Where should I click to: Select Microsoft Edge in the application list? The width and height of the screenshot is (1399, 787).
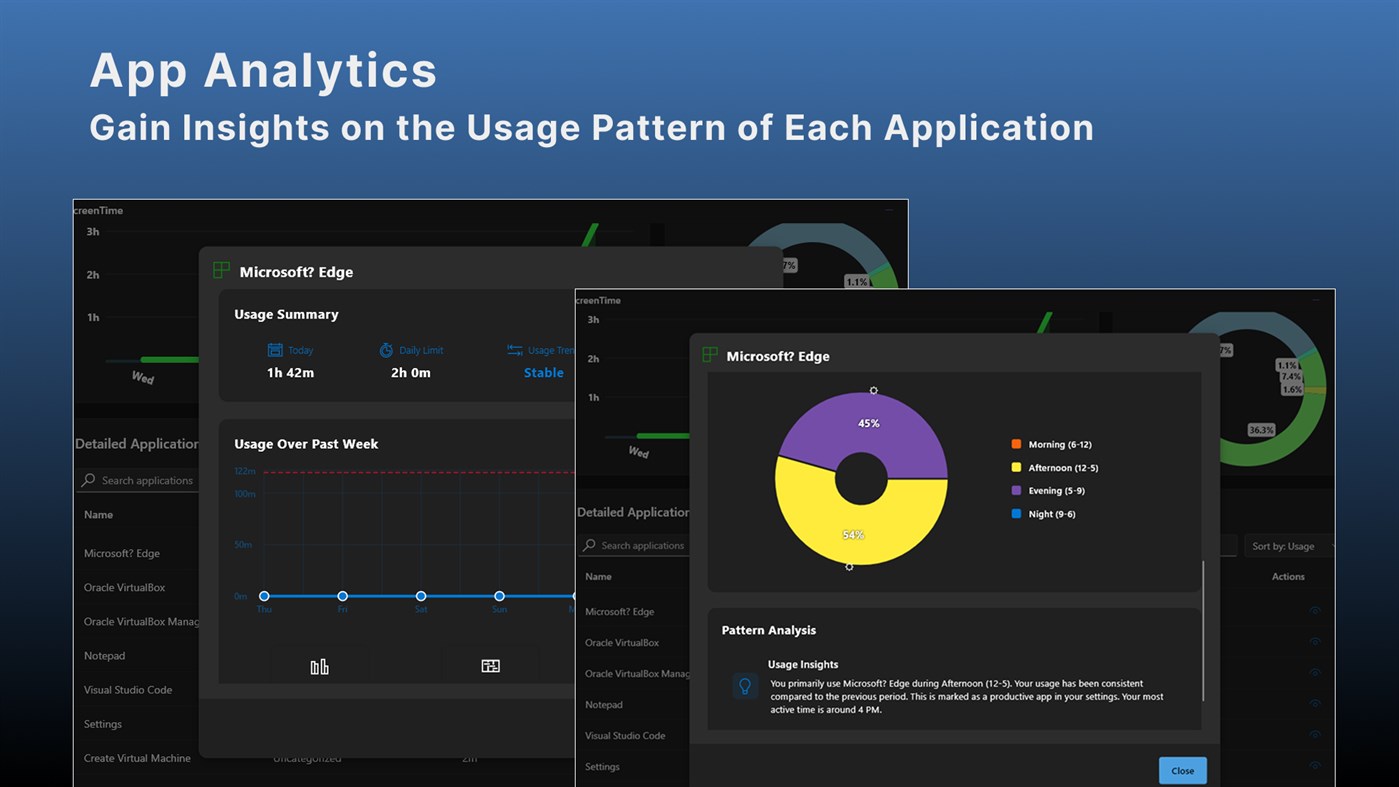pyautogui.click(x=618, y=611)
